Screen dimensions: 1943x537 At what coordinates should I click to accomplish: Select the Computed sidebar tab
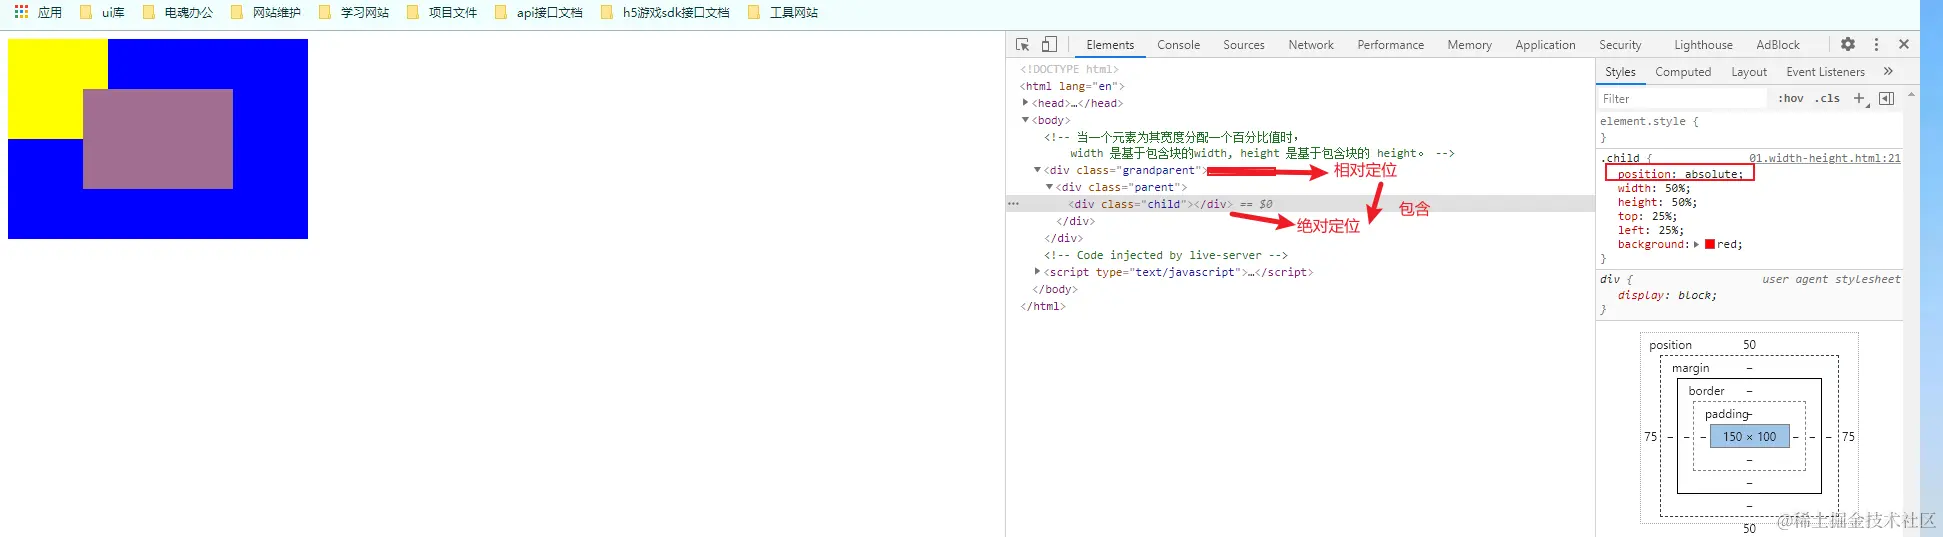point(1683,72)
